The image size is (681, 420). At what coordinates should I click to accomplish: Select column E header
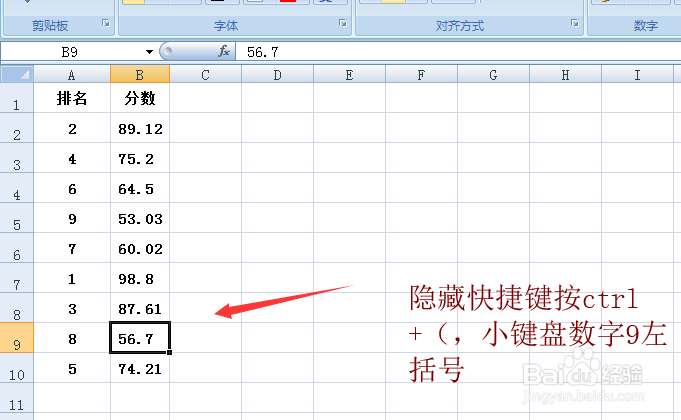[x=350, y=75]
